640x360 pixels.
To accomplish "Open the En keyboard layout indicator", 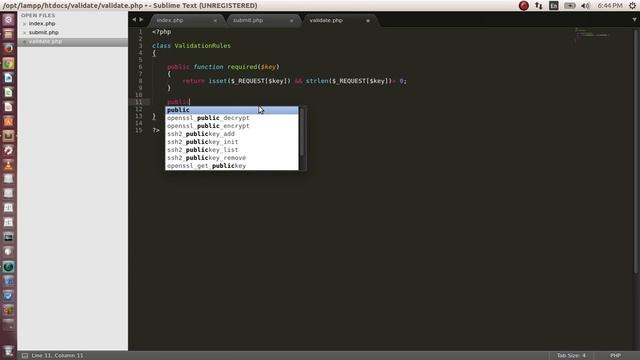I will coord(554,6).
